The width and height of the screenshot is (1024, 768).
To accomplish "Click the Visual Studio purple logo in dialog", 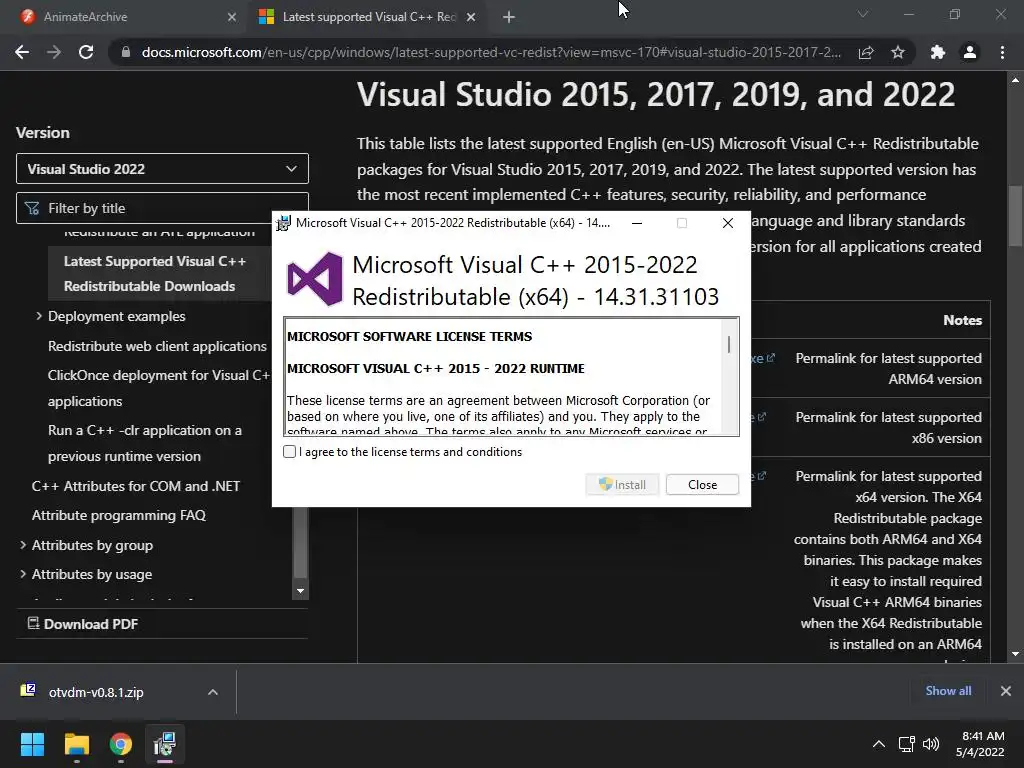I will pos(315,280).
